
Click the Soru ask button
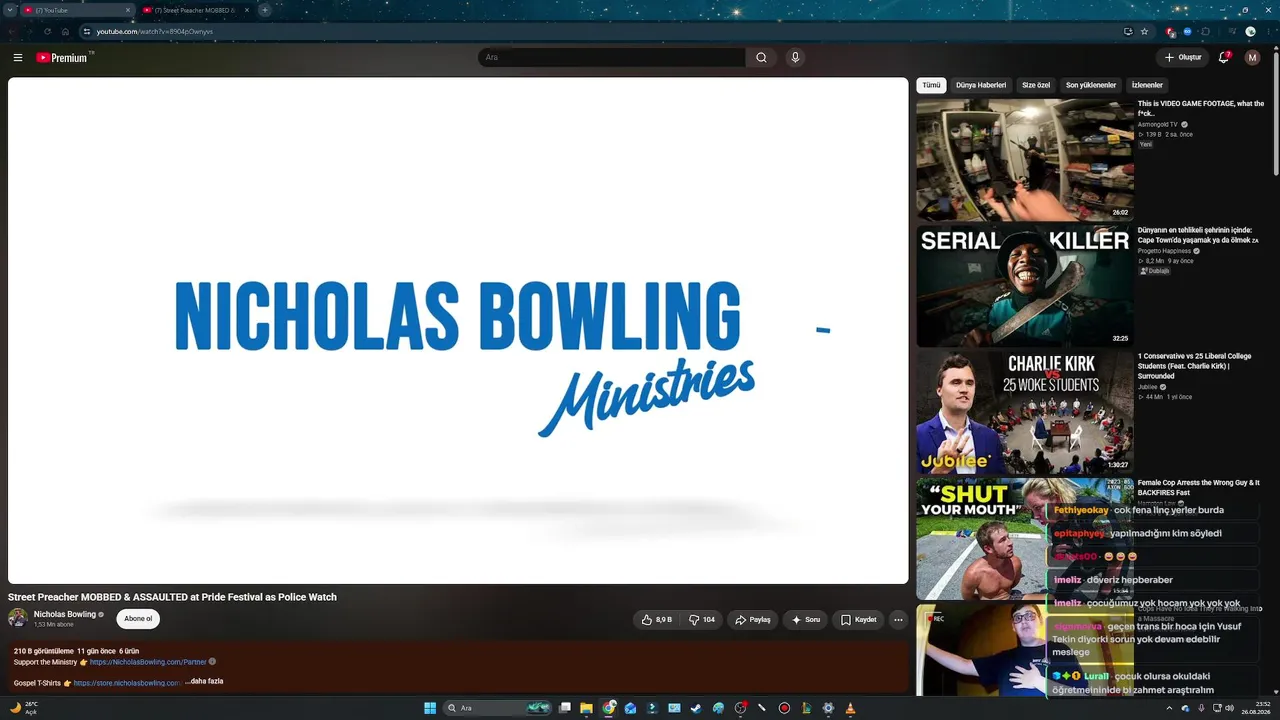[806, 620]
